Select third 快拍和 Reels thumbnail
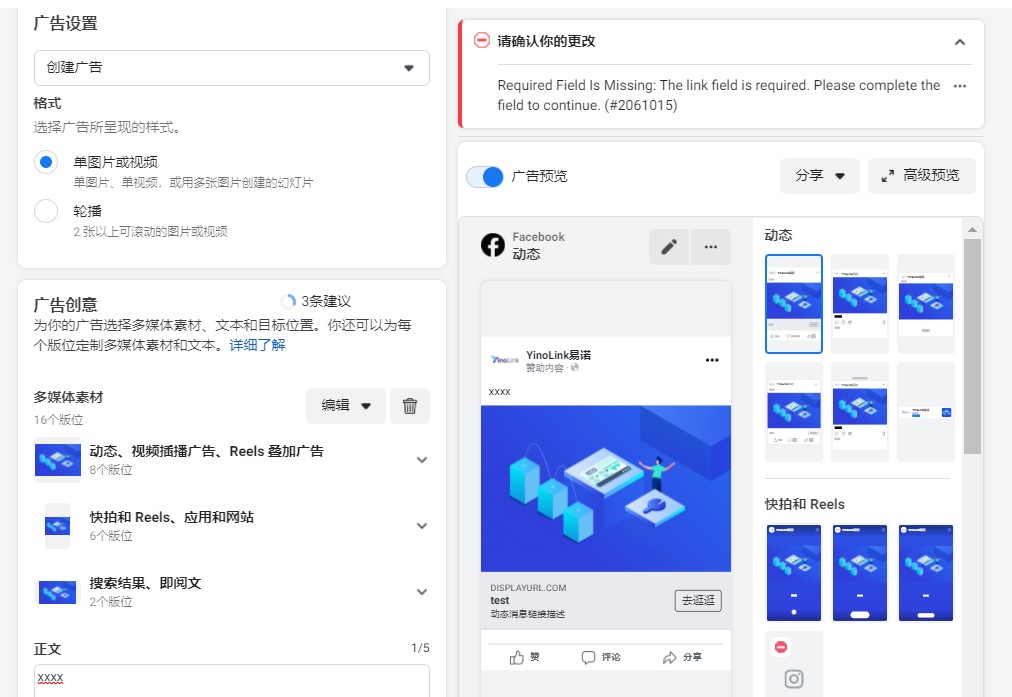 [x=926, y=572]
